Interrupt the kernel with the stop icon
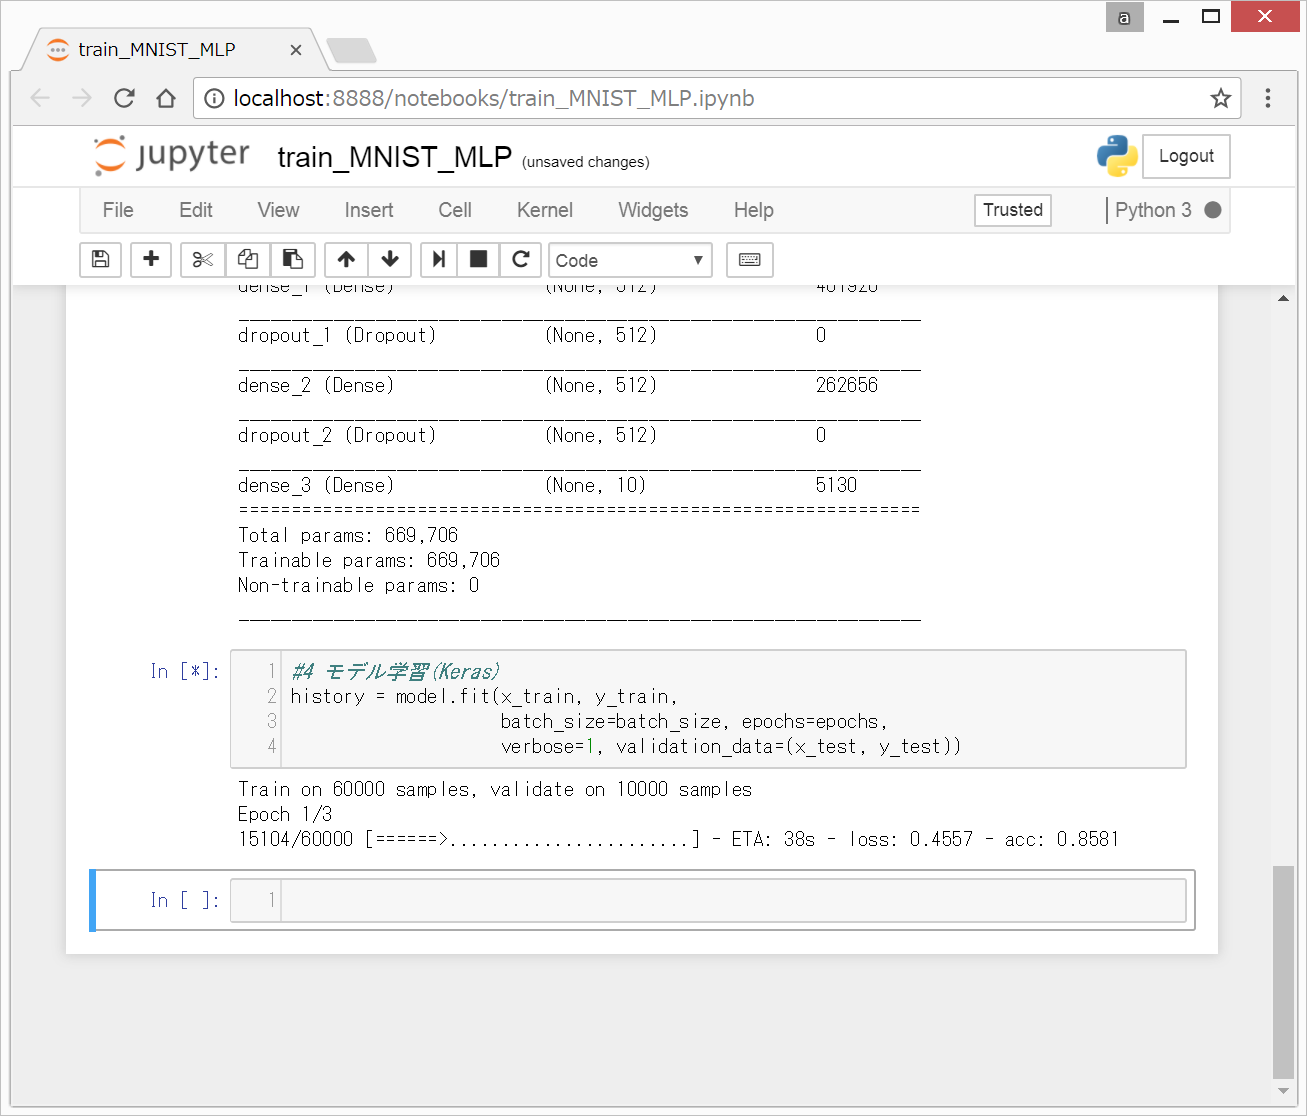 tap(478, 260)
